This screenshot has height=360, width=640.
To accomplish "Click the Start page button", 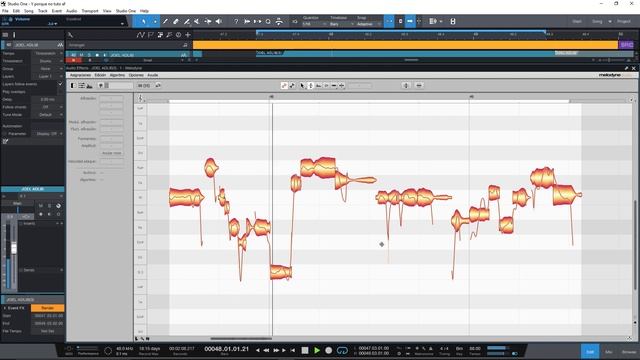I will 577,21.
